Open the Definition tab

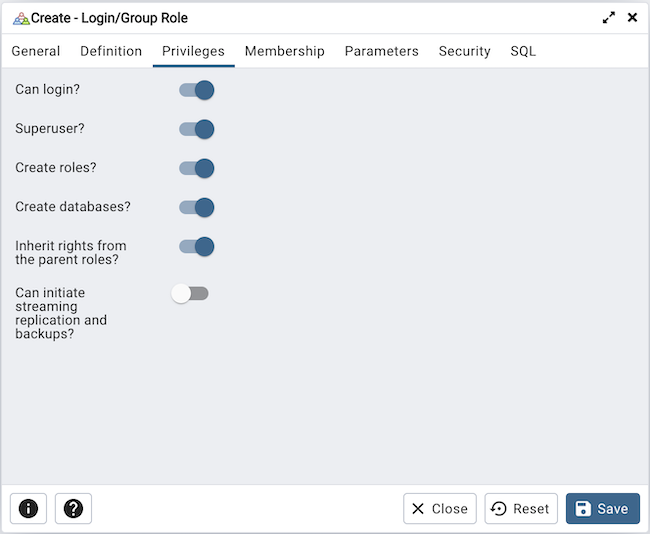(111, 51)
